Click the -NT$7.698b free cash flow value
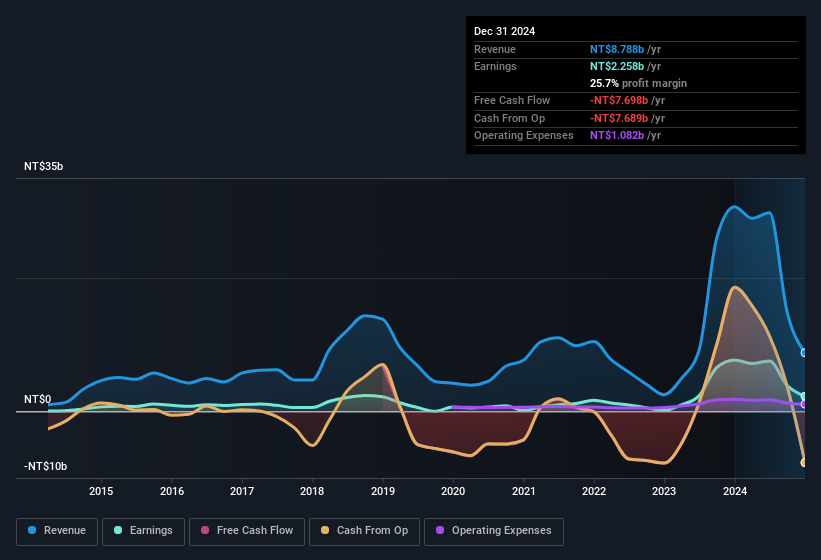The width and height of the screenshot is (821, 560). (x=619, y=100)
